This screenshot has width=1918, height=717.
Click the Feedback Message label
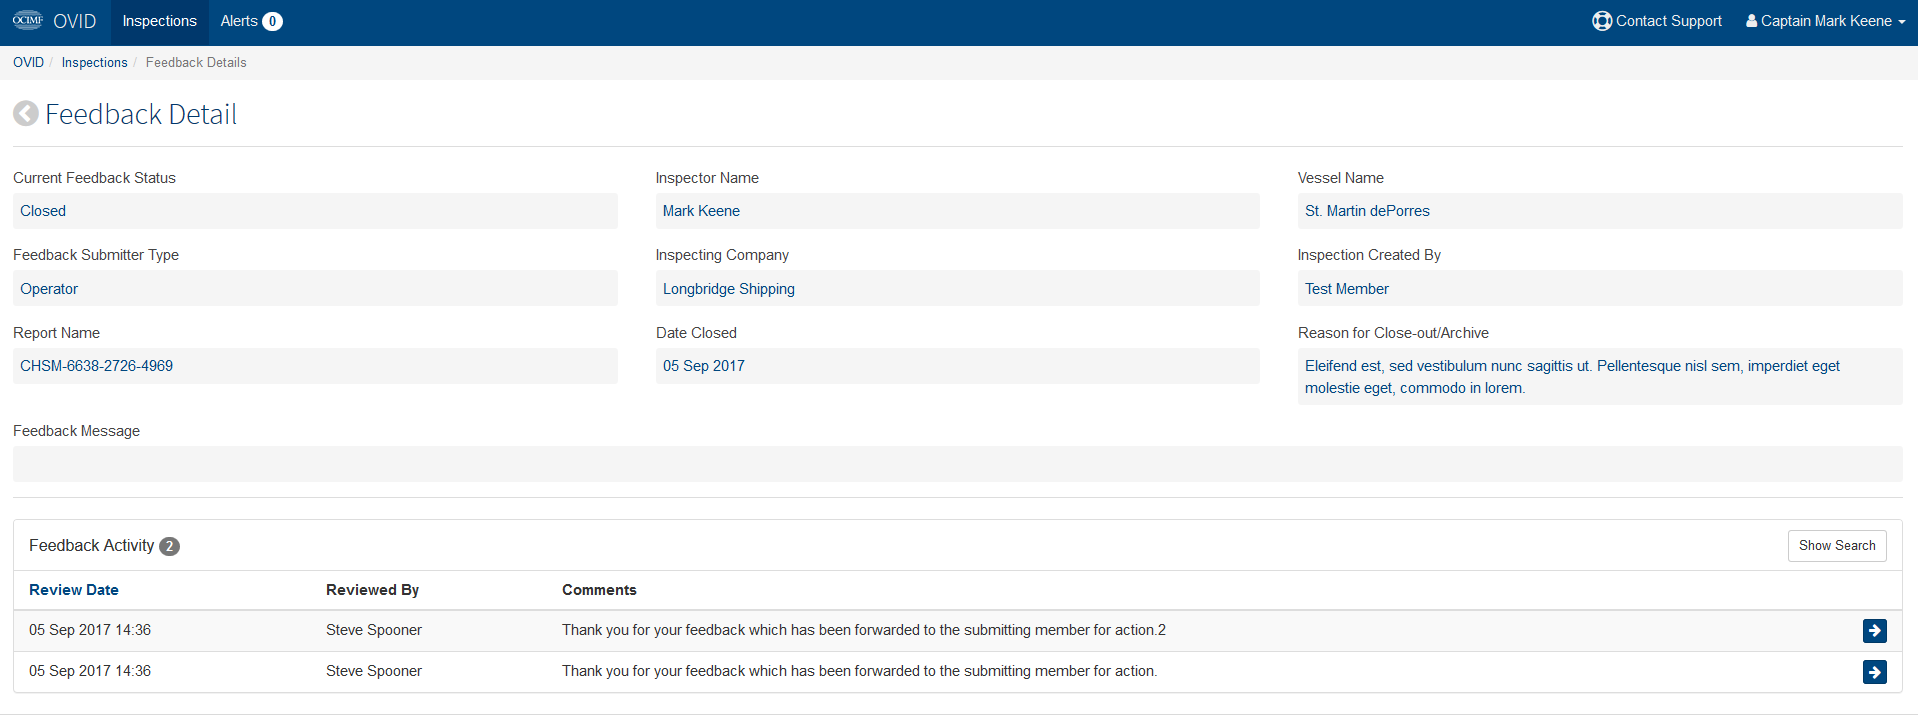click(76, 431)
